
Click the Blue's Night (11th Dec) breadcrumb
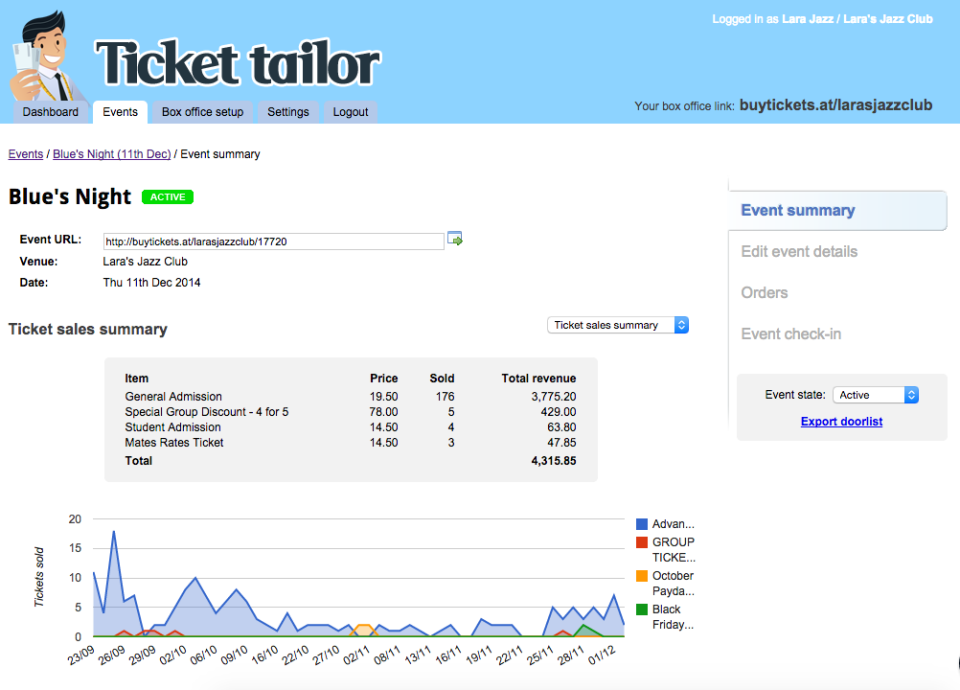(x=111, y=154)
